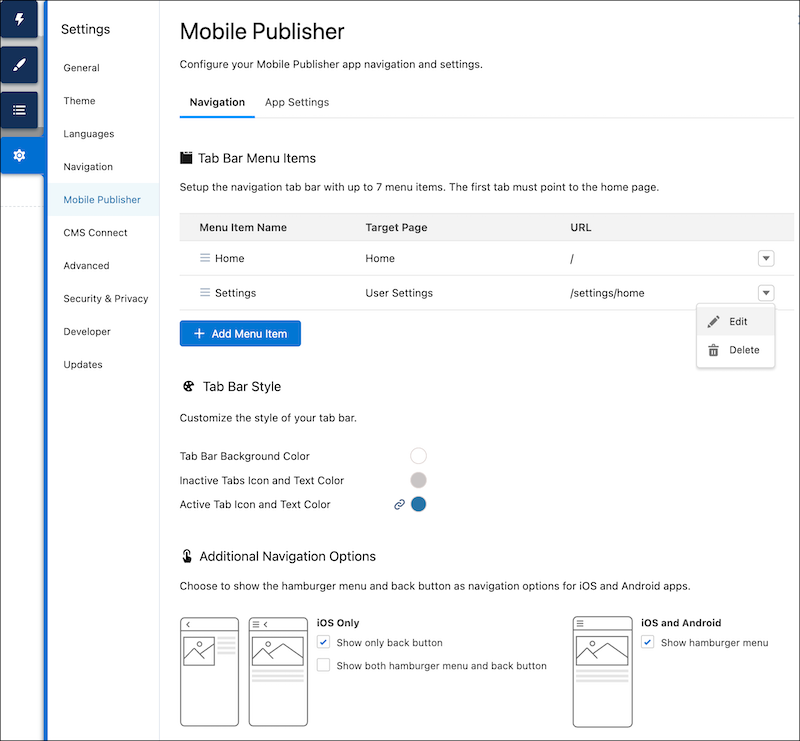Open the lightning bolt icon at top left
The height and width of the screenshot is (741, 800).
coord(18,20)
